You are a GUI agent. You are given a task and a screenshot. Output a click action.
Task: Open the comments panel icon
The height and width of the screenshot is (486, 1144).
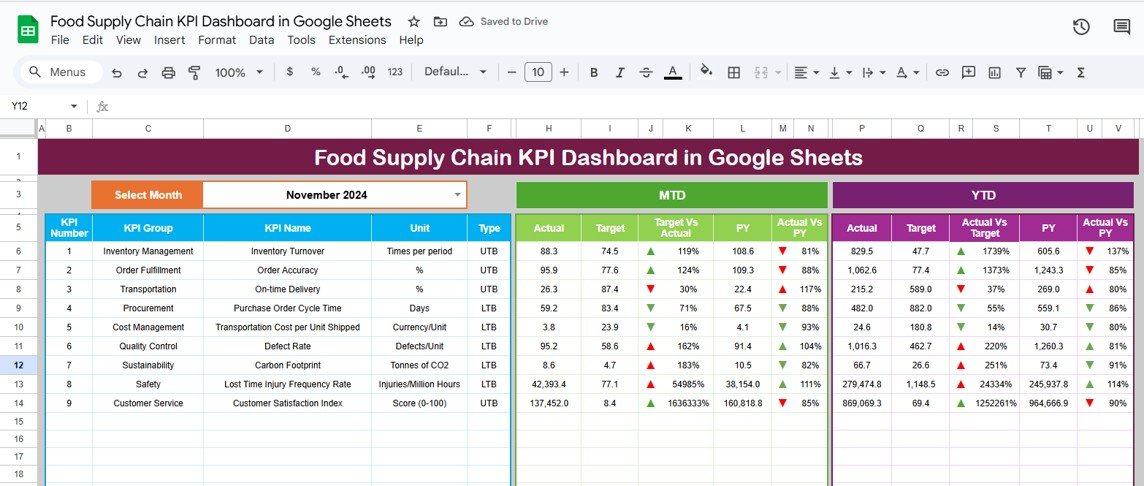1121,27
